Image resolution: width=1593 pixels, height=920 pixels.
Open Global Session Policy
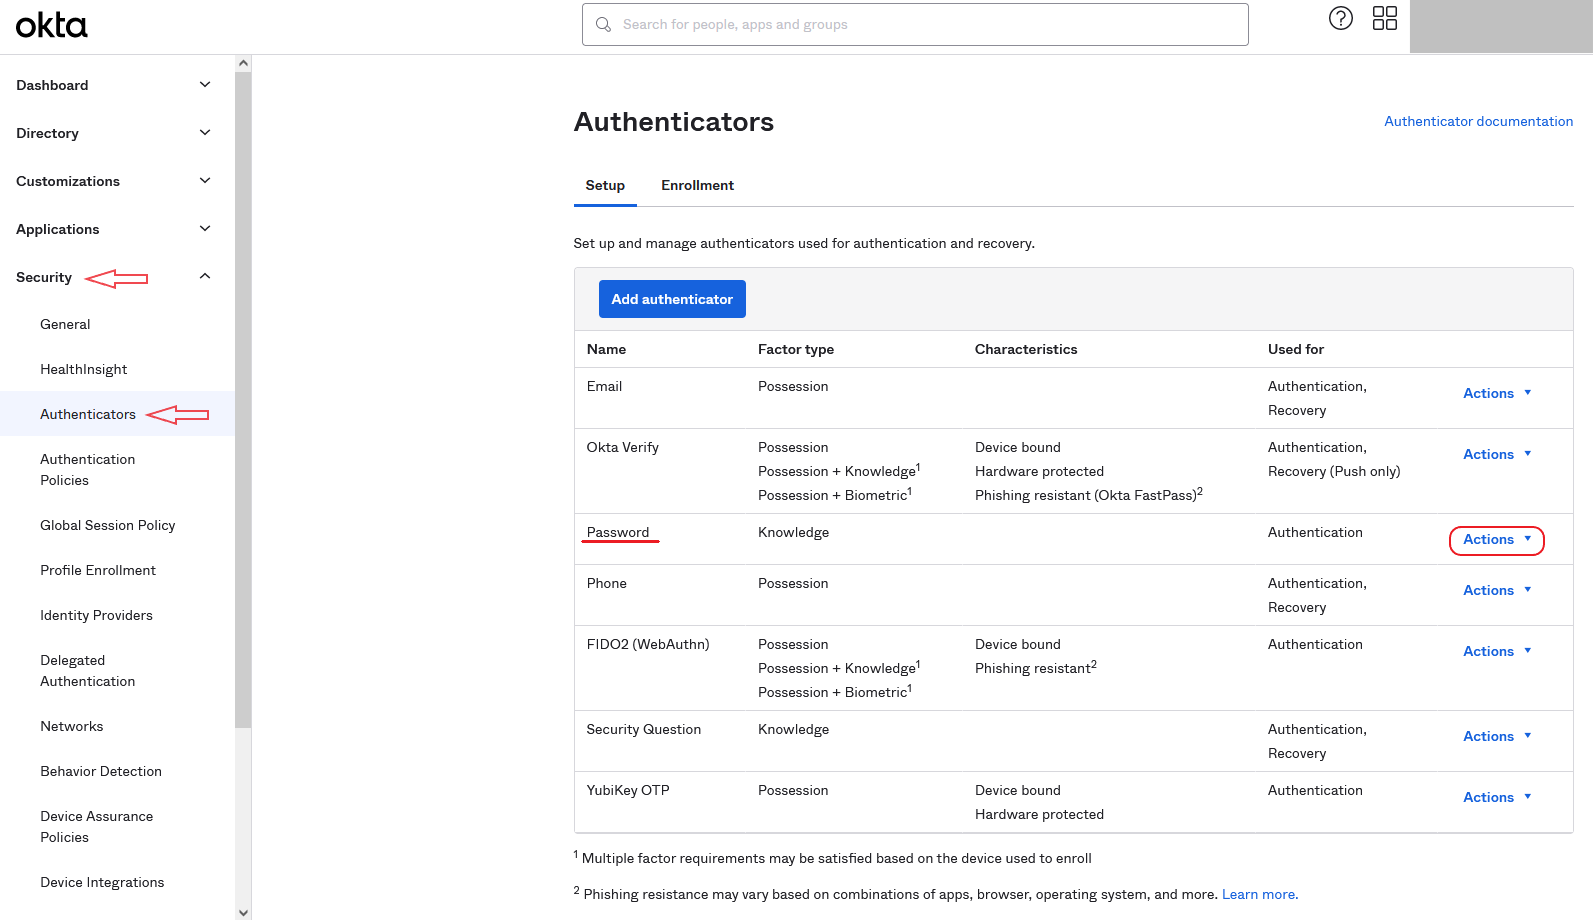pyautogui.click(x=108, y=525)
